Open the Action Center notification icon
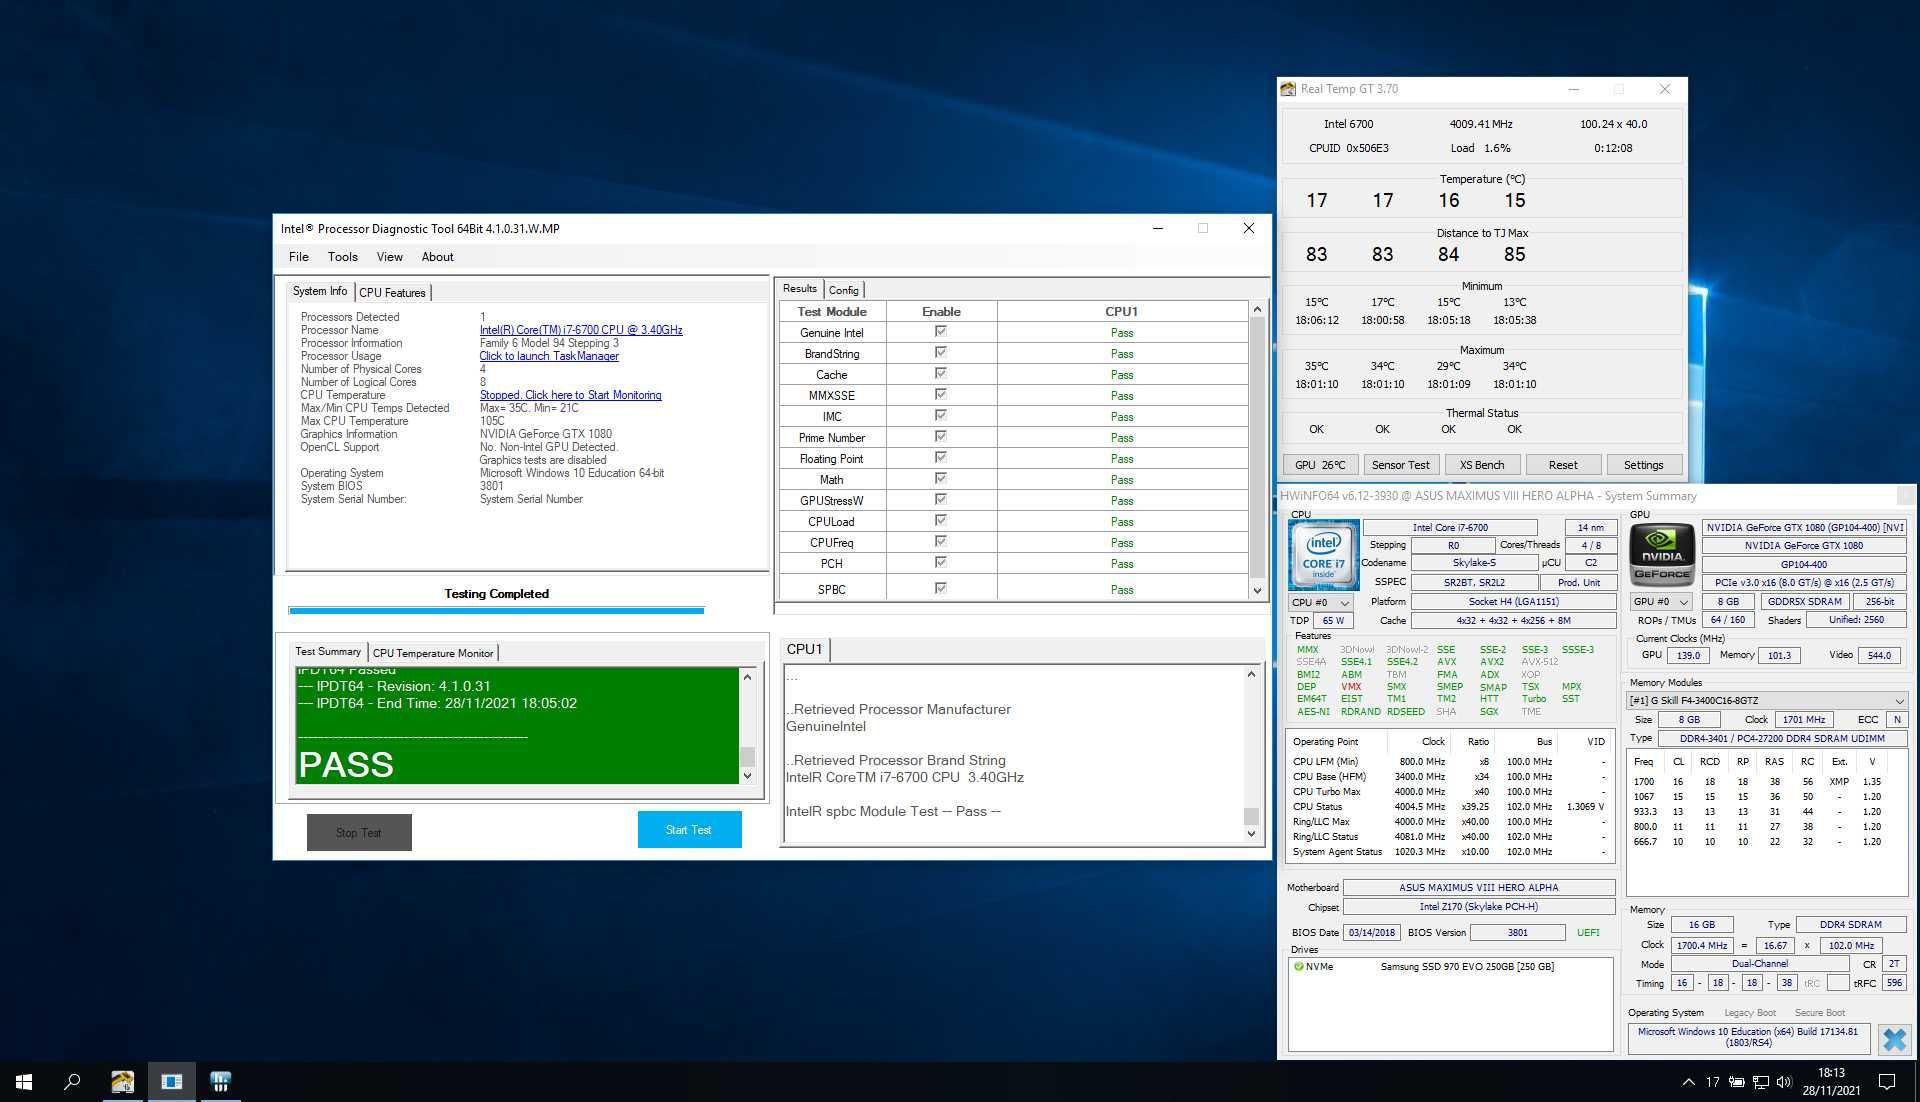Image resolution: width=1920 pixels, height=1102 pixels. (1887, 1081)
